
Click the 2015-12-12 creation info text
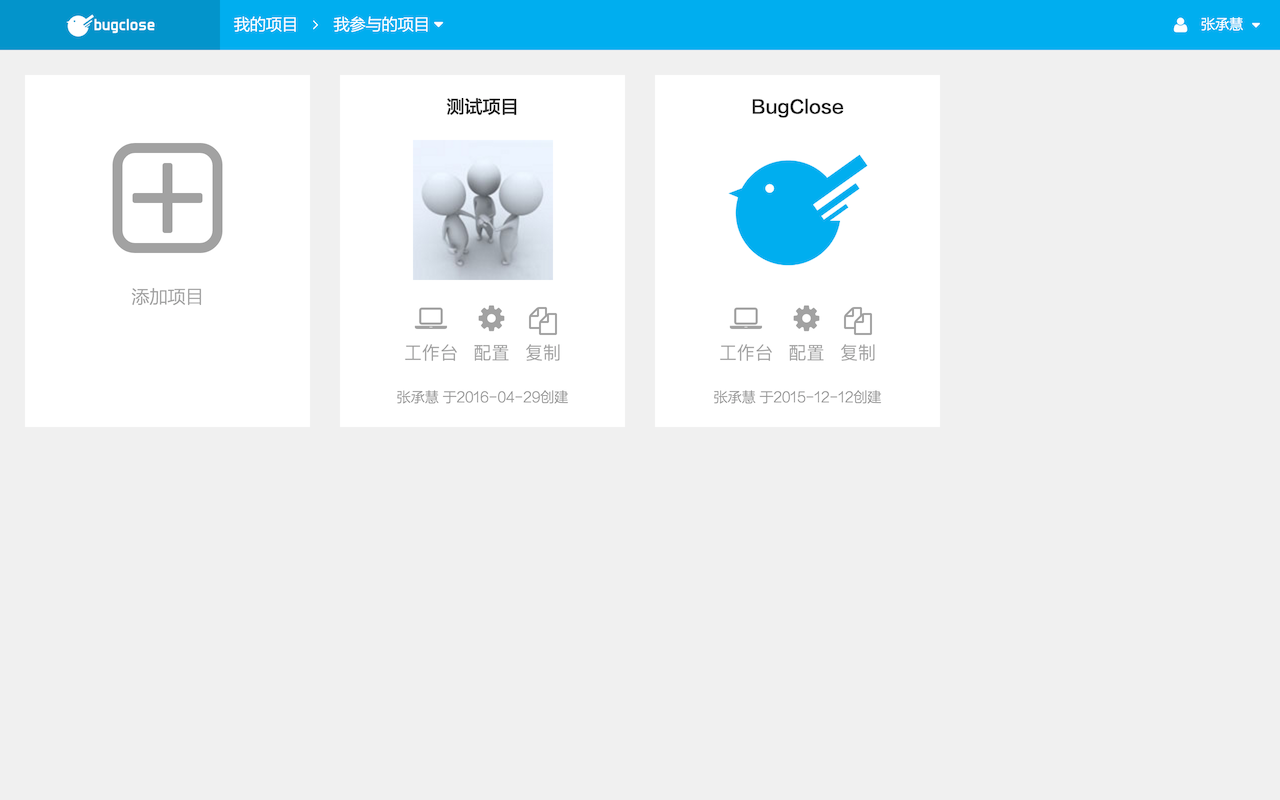point(797,397)
